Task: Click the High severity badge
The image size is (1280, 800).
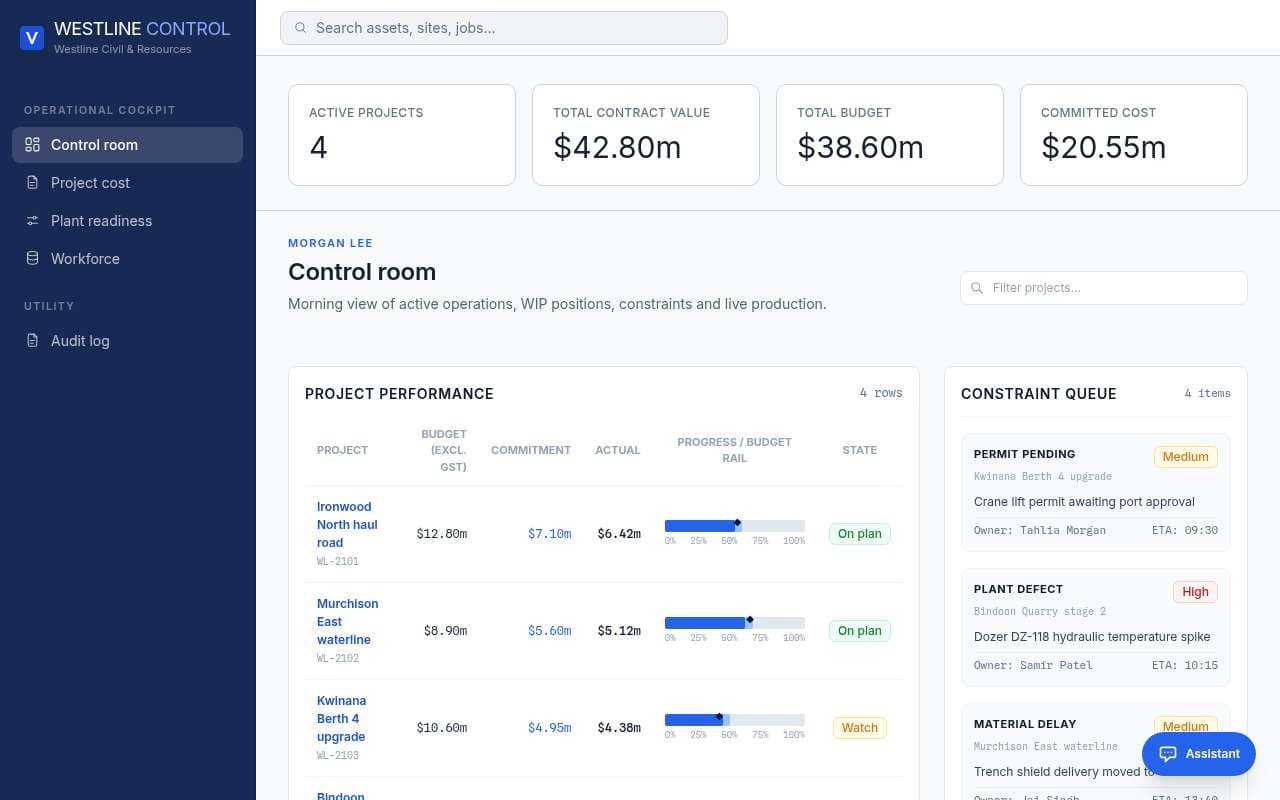Action: [1196, 592]
